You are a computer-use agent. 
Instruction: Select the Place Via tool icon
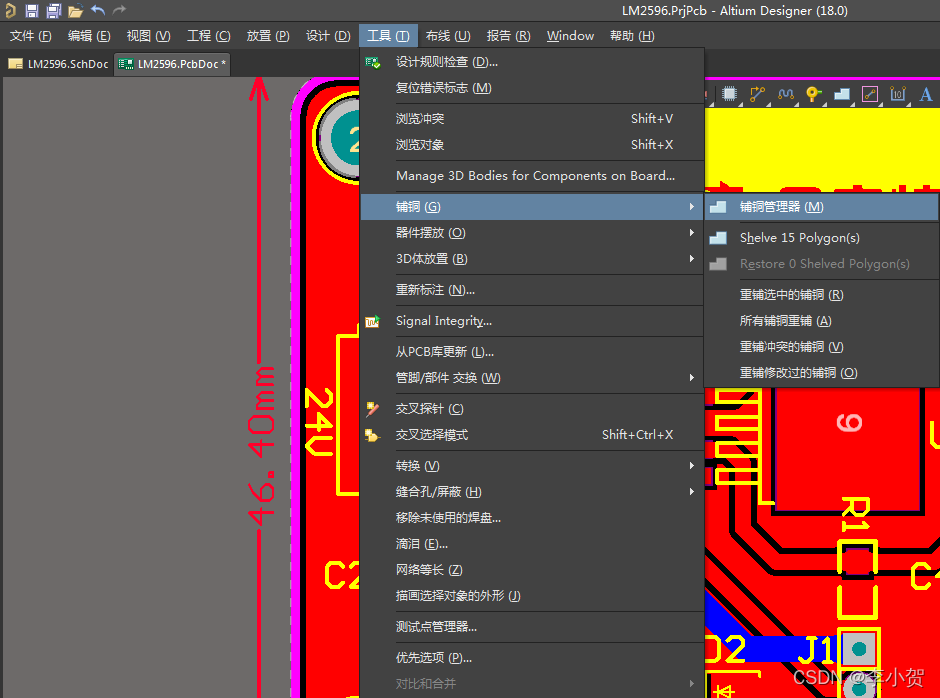tap(814, 94)
